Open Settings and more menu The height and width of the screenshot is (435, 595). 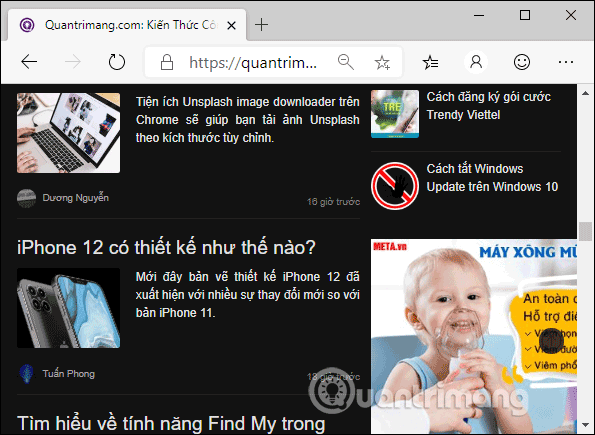click(566, 62)
